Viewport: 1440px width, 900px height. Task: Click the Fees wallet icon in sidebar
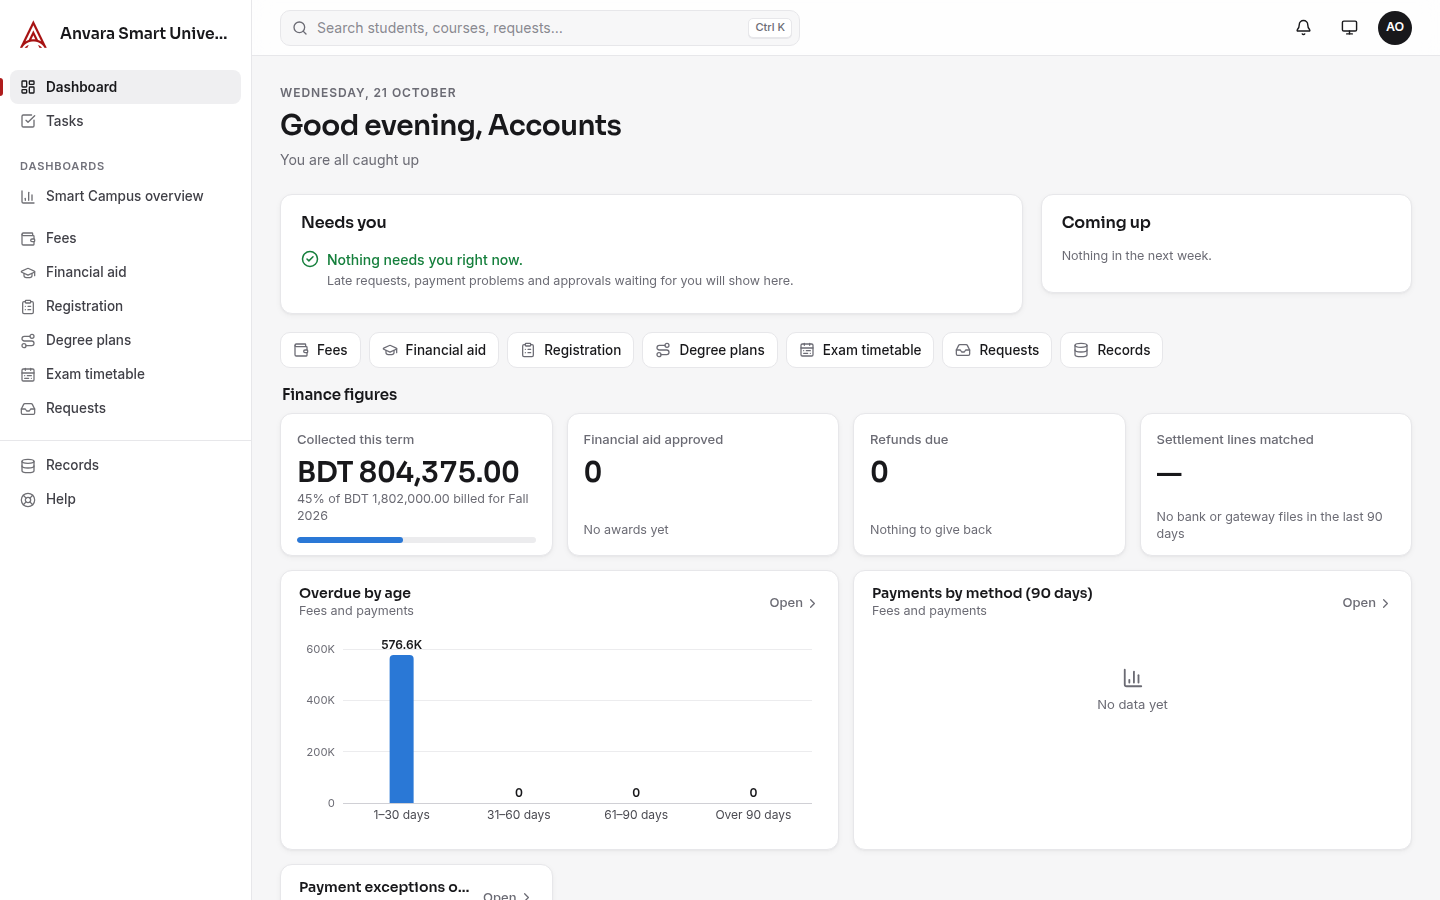[x=28, y=238]
